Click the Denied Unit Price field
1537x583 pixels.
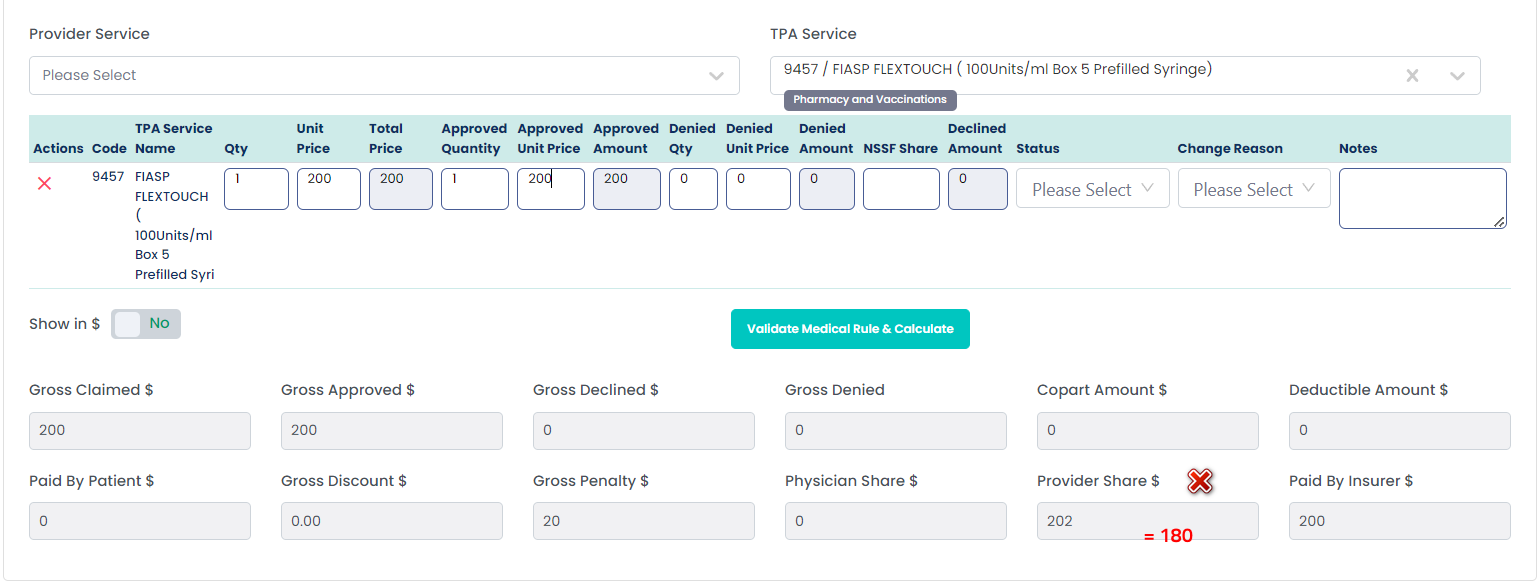(758, 189)
